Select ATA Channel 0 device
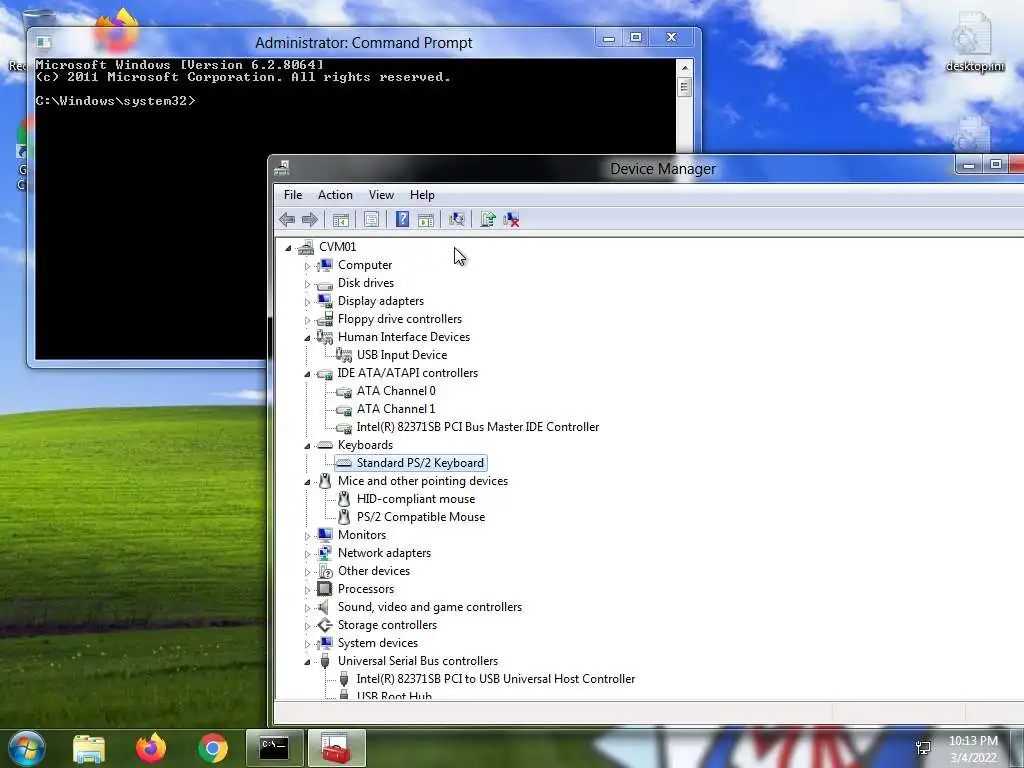Screen dimensions: 1024x768 tap(396, 391)
